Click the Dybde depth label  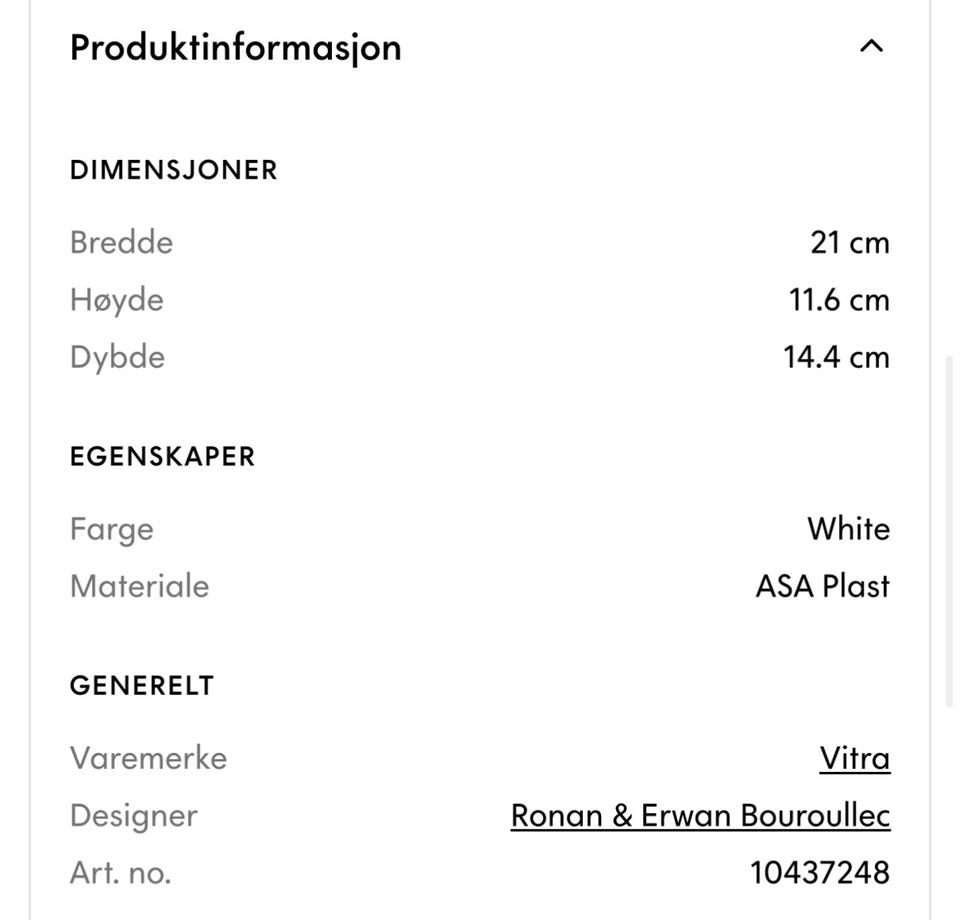click(x=117, y=356)
